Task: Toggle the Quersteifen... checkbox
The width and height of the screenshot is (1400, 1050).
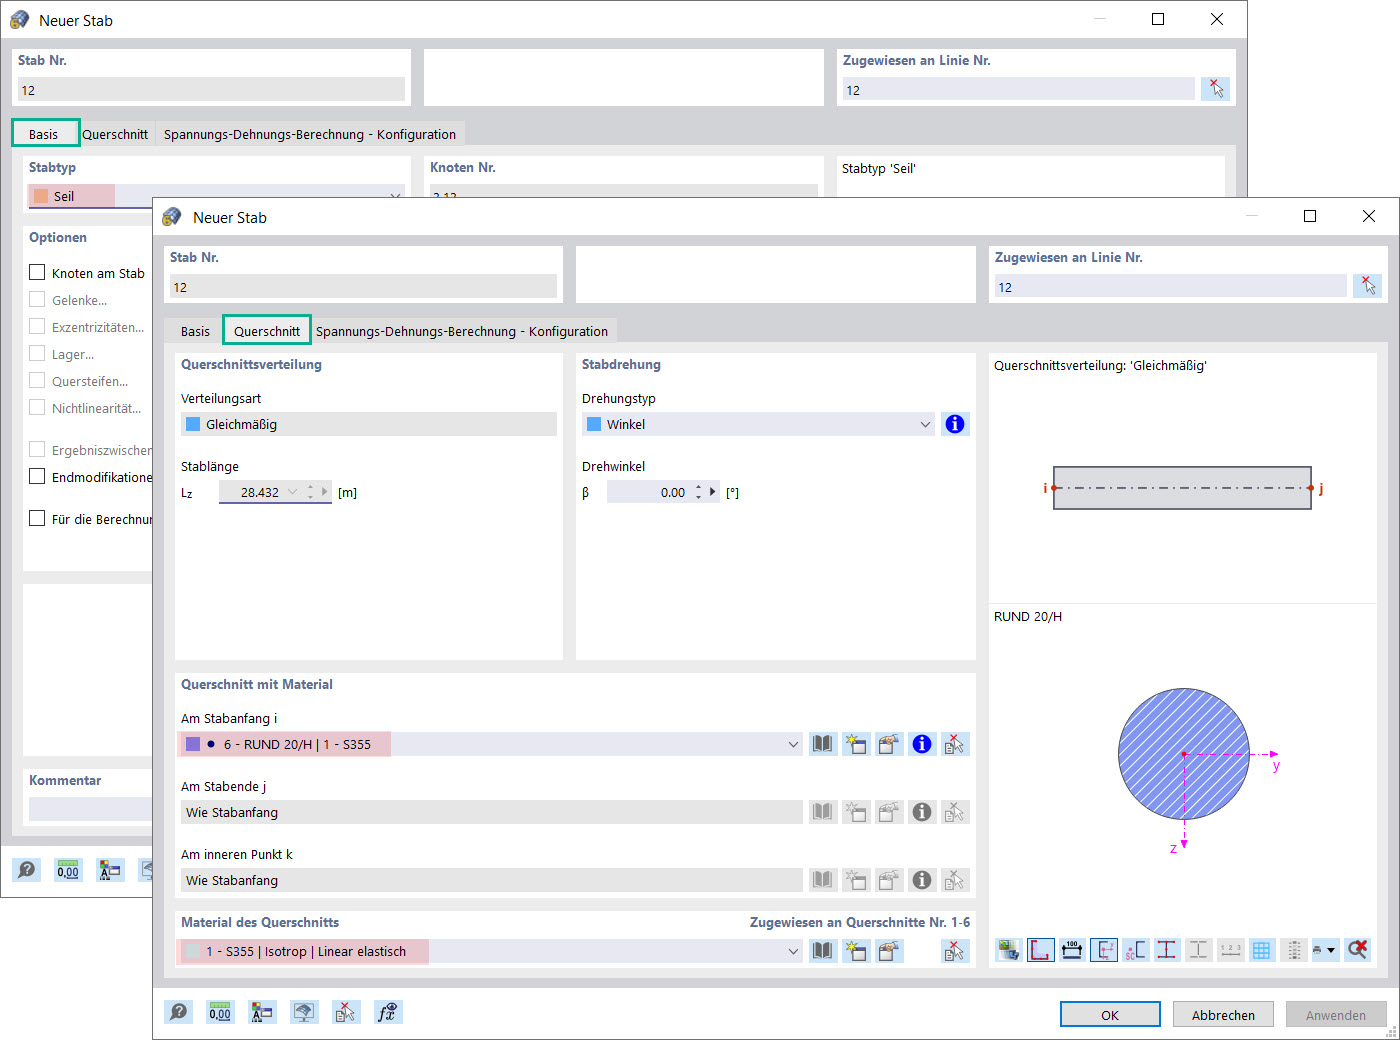Action: pos(37,380)
